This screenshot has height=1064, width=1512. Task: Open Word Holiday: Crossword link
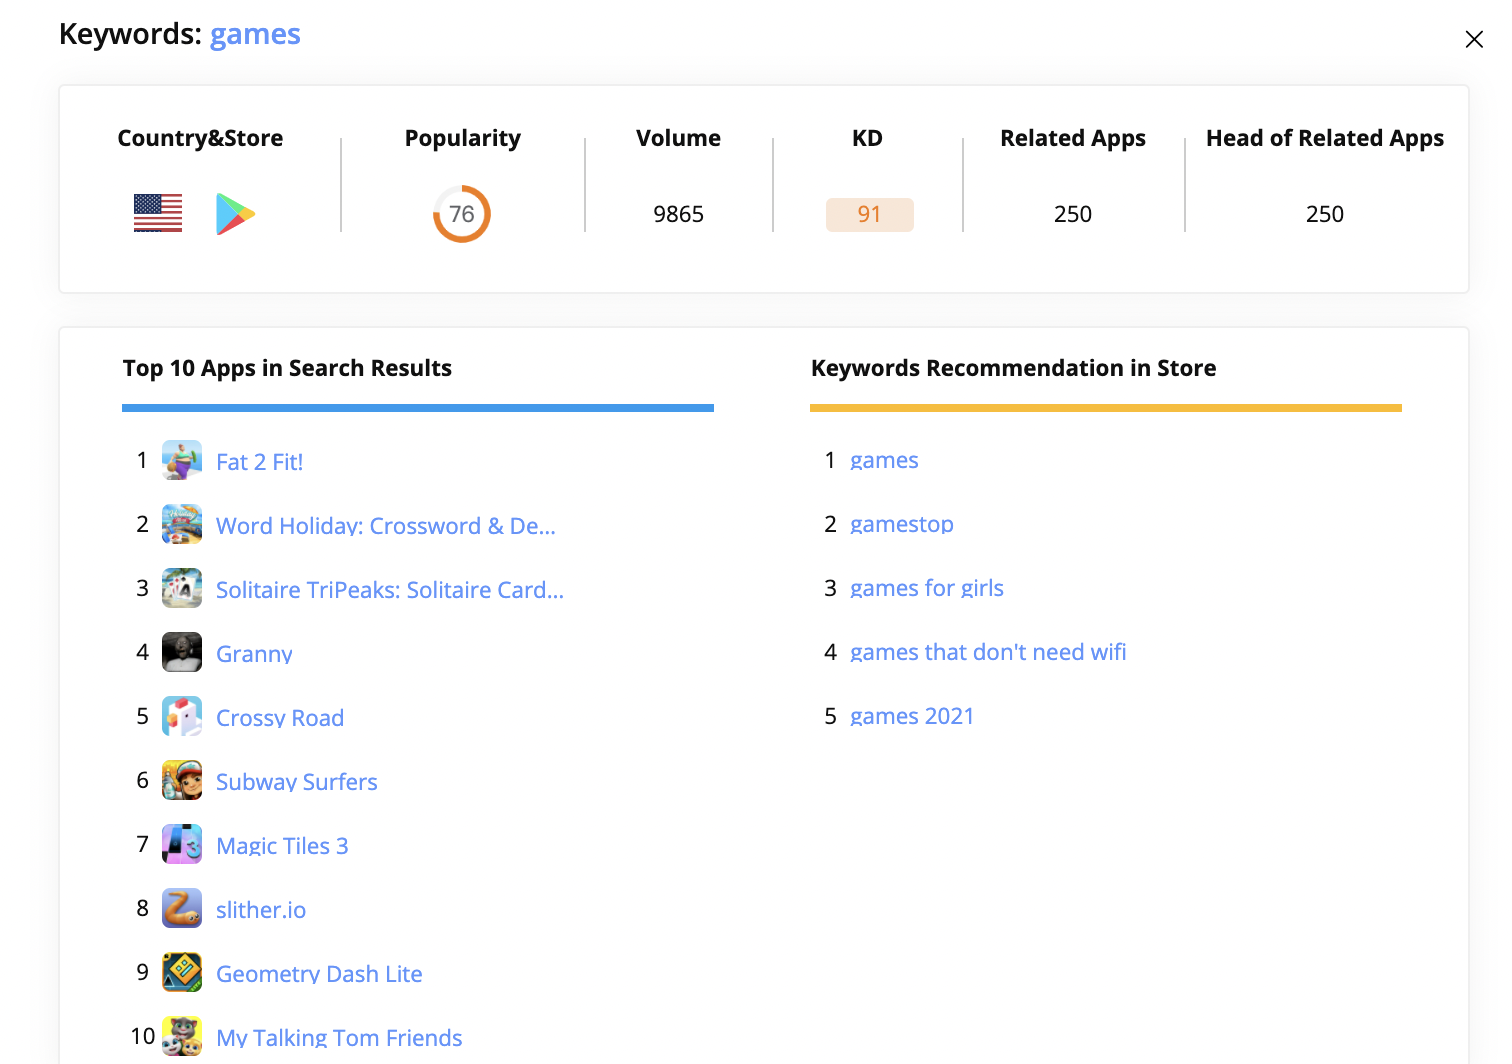tap(386, 526)
